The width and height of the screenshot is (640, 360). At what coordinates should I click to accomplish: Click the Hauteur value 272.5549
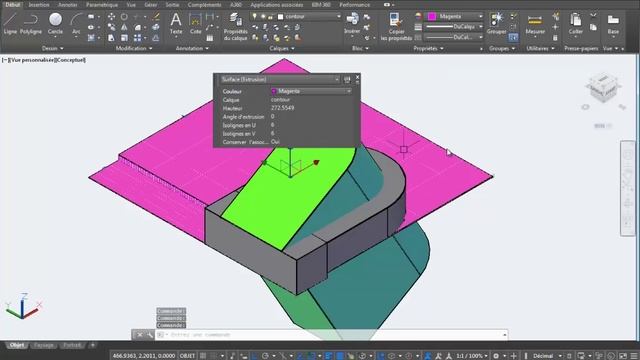282,108
